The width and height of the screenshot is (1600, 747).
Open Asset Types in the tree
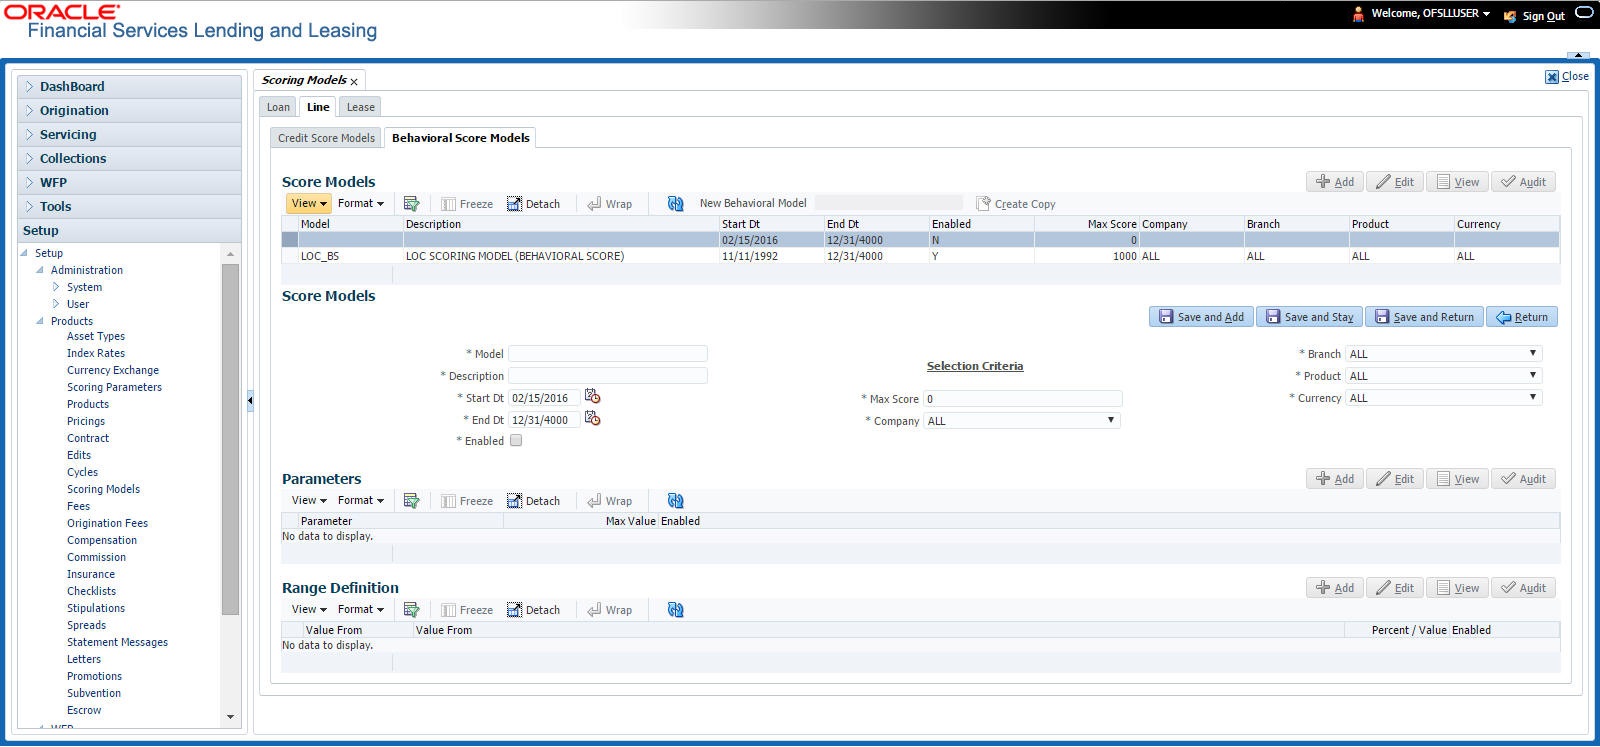coord(96,336)
